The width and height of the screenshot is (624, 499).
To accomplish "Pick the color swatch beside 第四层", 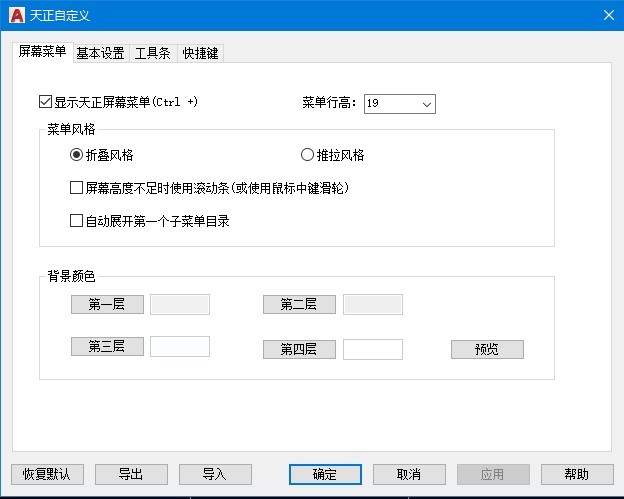I will point(373,349).
